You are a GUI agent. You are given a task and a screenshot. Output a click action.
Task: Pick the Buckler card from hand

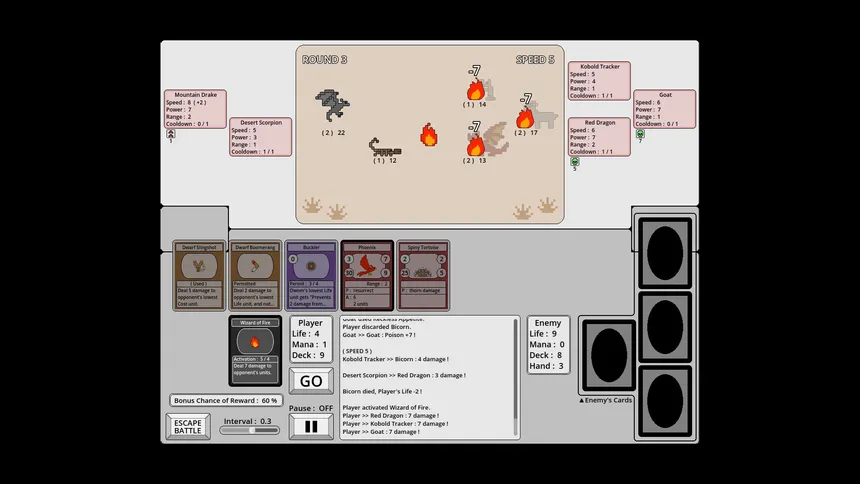click(x=311, y=275)
